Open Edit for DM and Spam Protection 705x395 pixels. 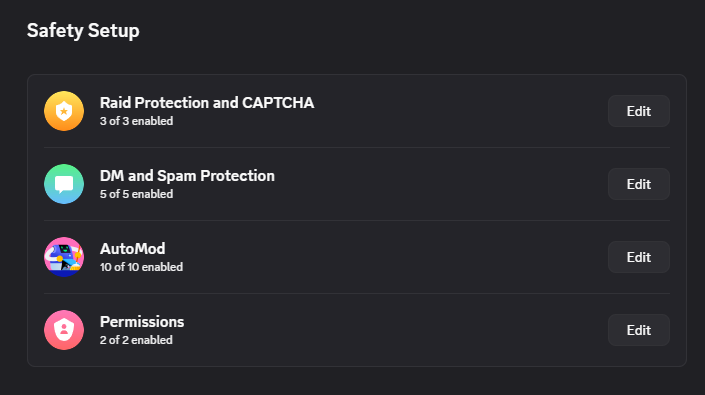pyautogui.click(x=638, y=184)
